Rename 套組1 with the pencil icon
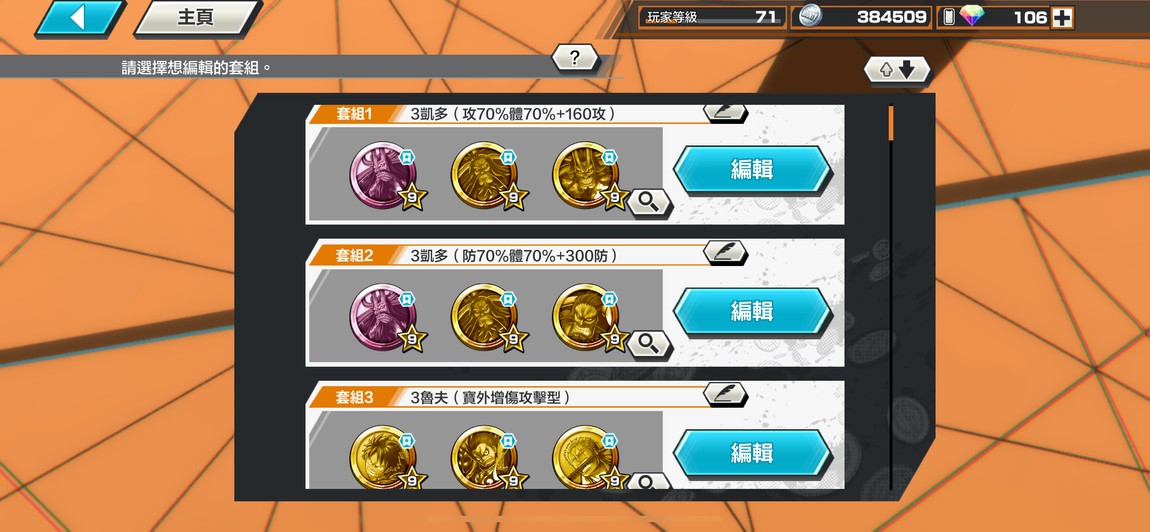 pyautogui.click(x=725, y=112)
